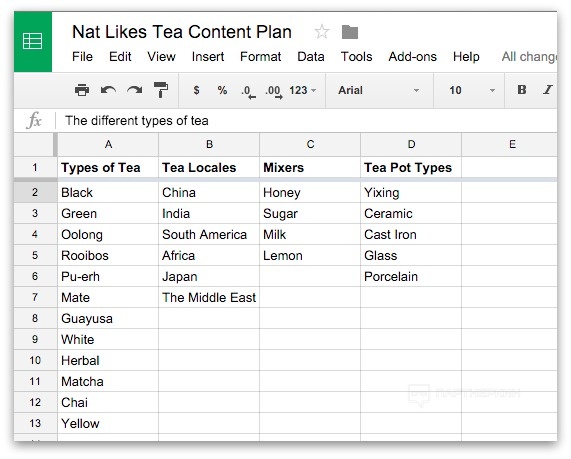This screenshot has height=459, width=571.
Task: Select column C header
Action: (x=310, y=145)
